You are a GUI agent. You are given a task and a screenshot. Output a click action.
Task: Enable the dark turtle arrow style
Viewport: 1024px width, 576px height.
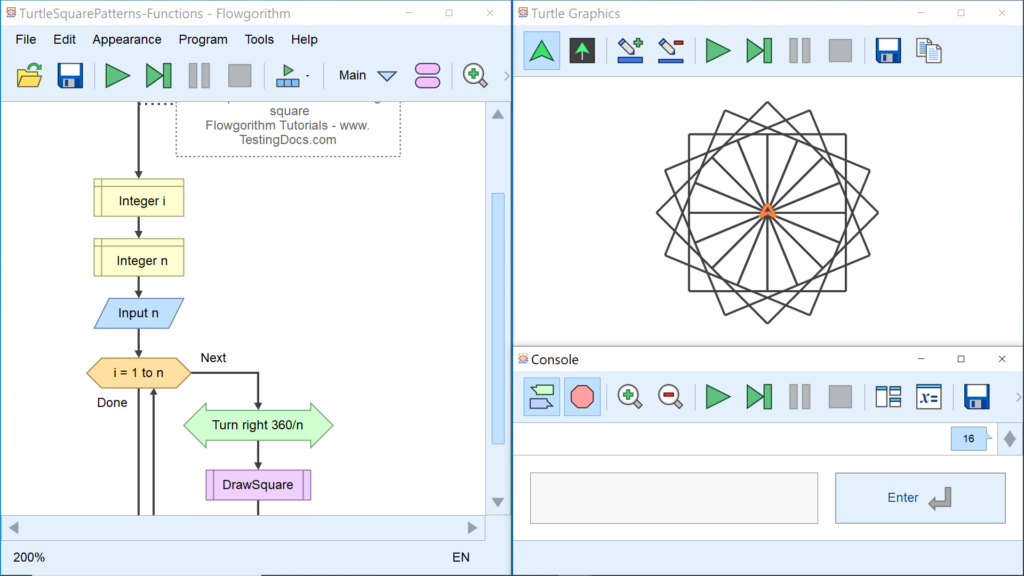580,50
